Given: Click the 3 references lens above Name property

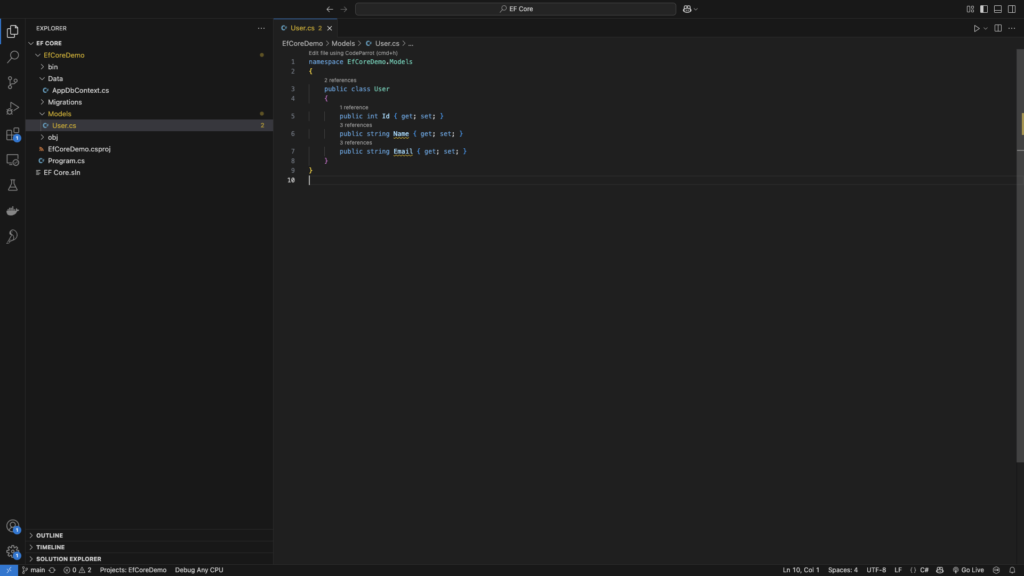Looking at the screenshot, I should (356, 125).
